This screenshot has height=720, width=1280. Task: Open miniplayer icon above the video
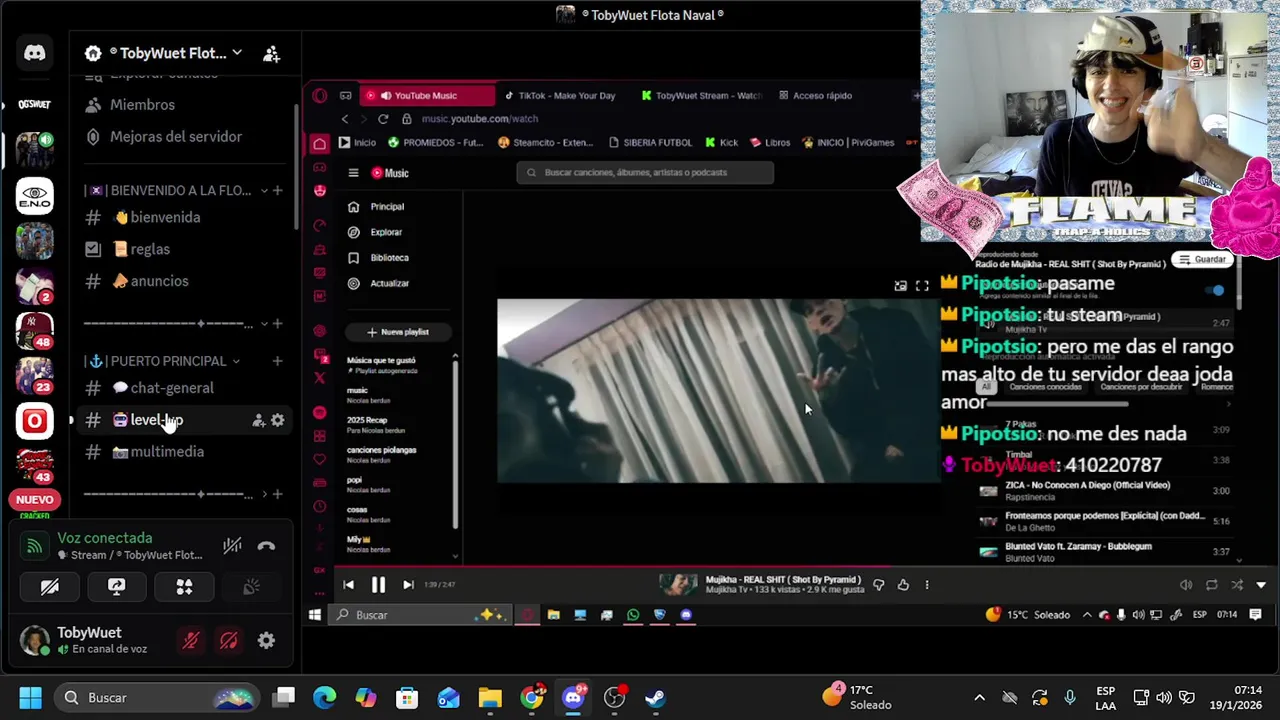pyautogui.click(x=900, y=286)
